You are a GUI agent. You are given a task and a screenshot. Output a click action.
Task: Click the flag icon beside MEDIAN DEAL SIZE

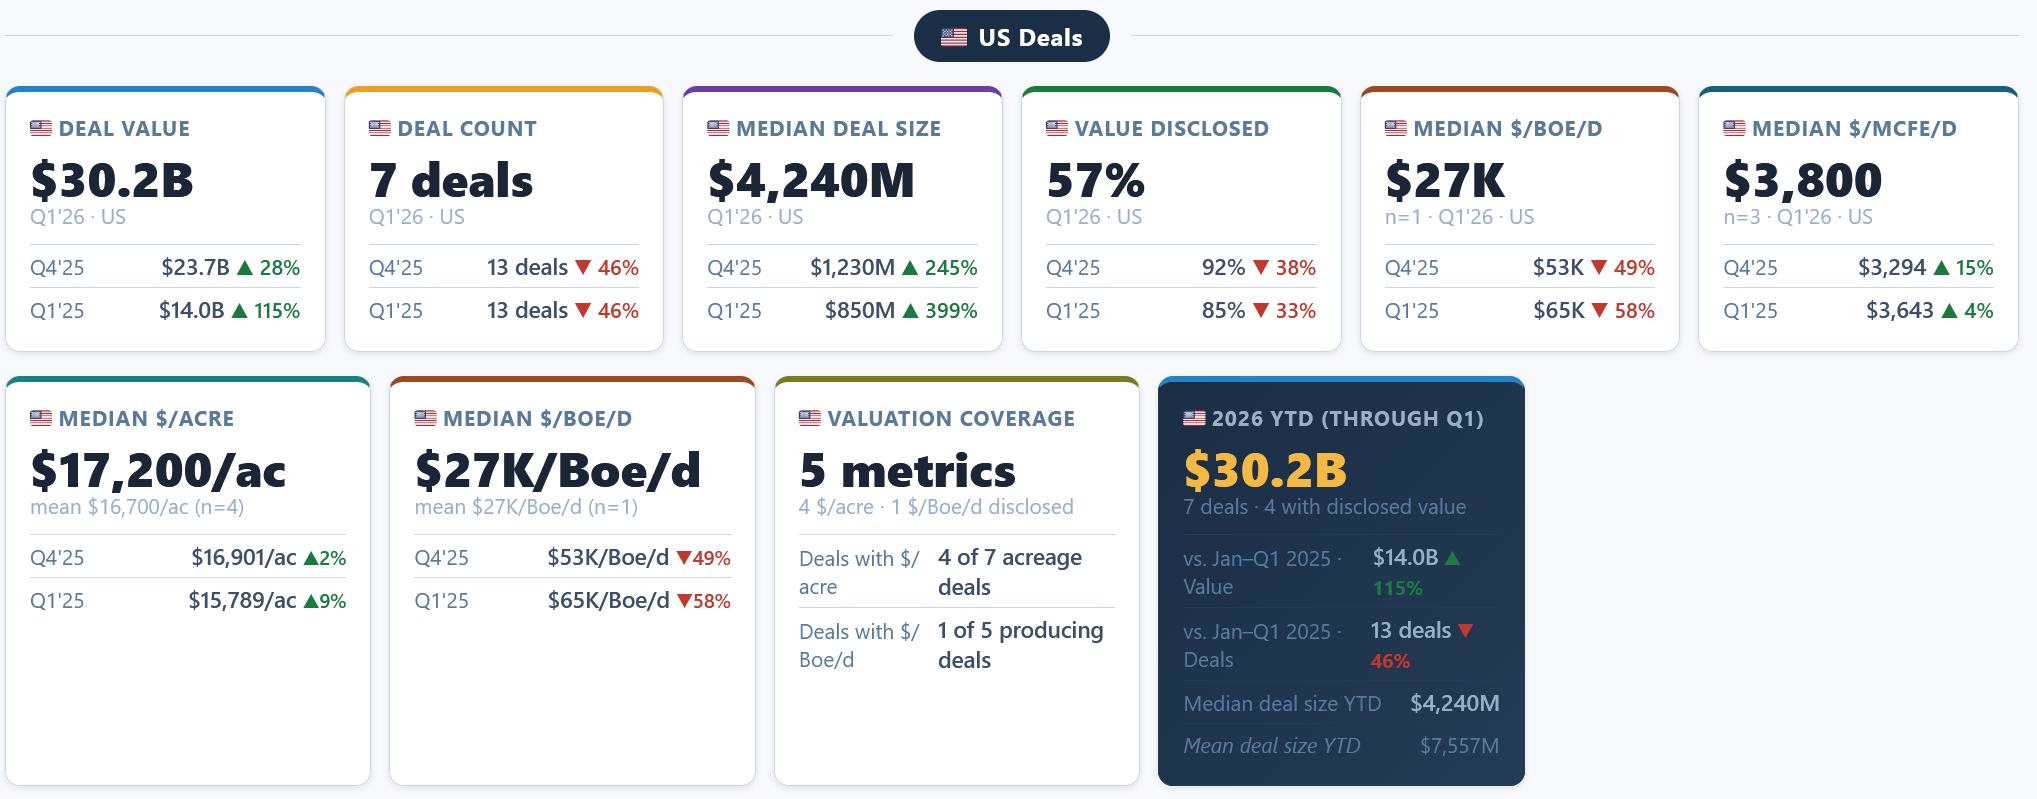tap(718, 128)
